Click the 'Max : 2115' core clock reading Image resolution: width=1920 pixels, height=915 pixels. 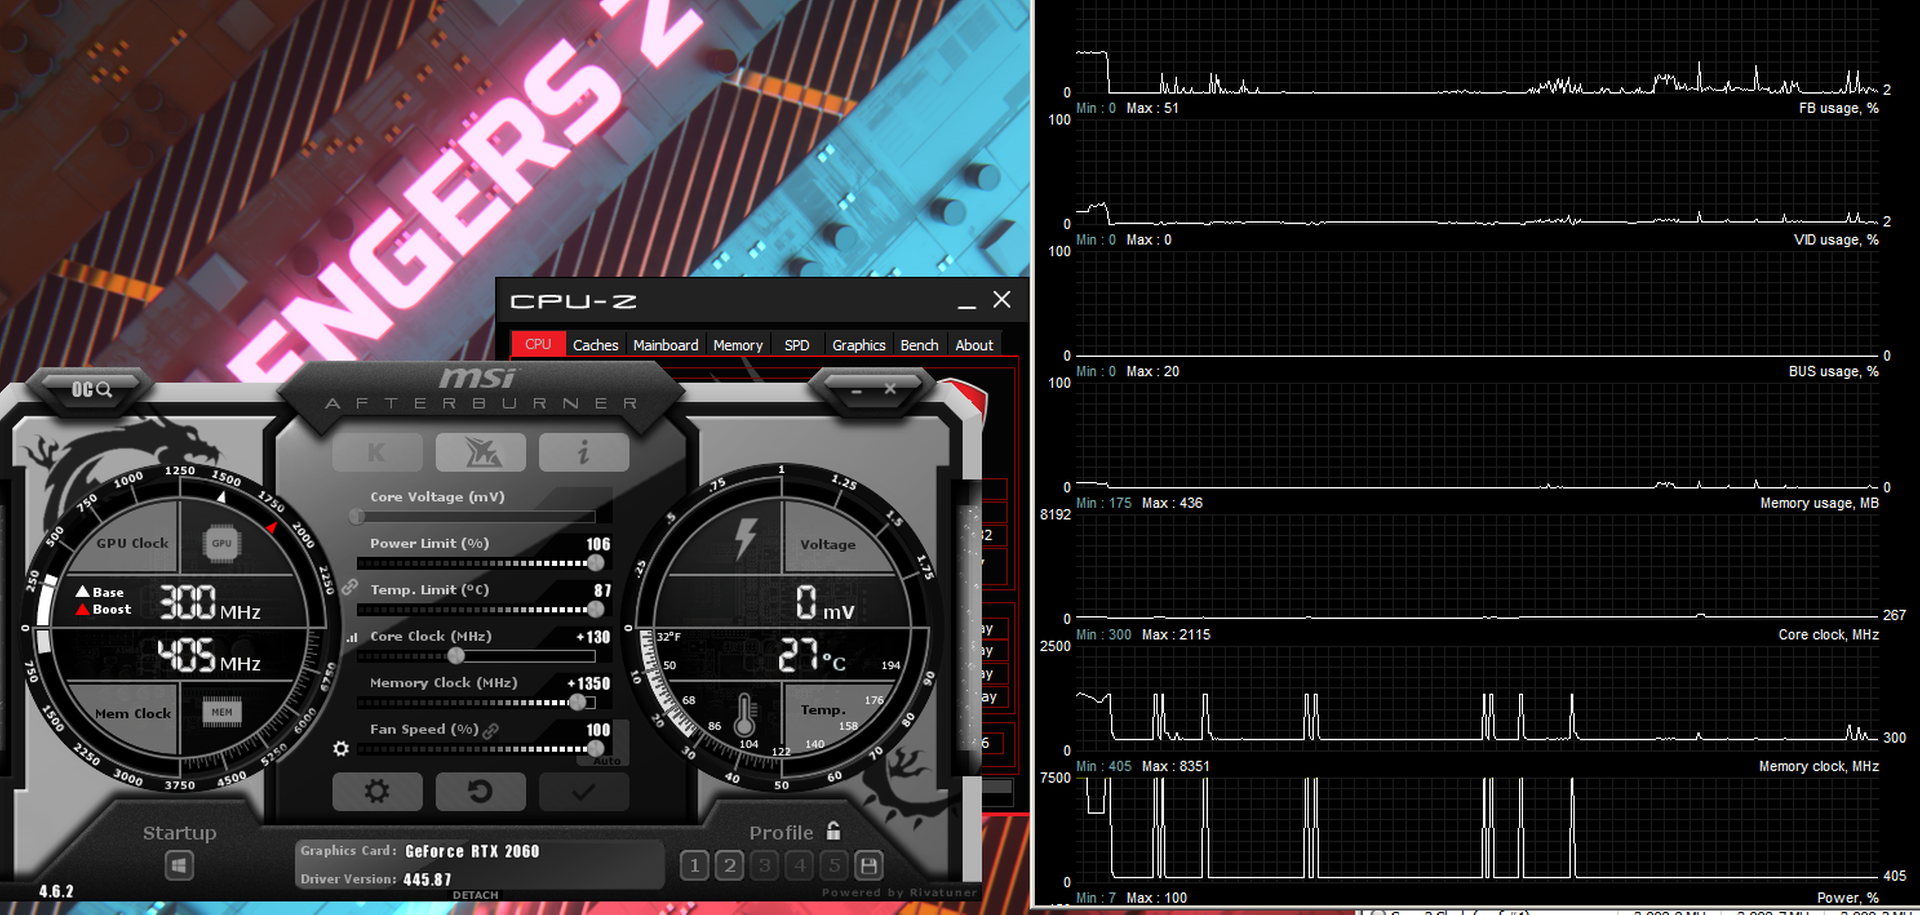[1176, 635]
